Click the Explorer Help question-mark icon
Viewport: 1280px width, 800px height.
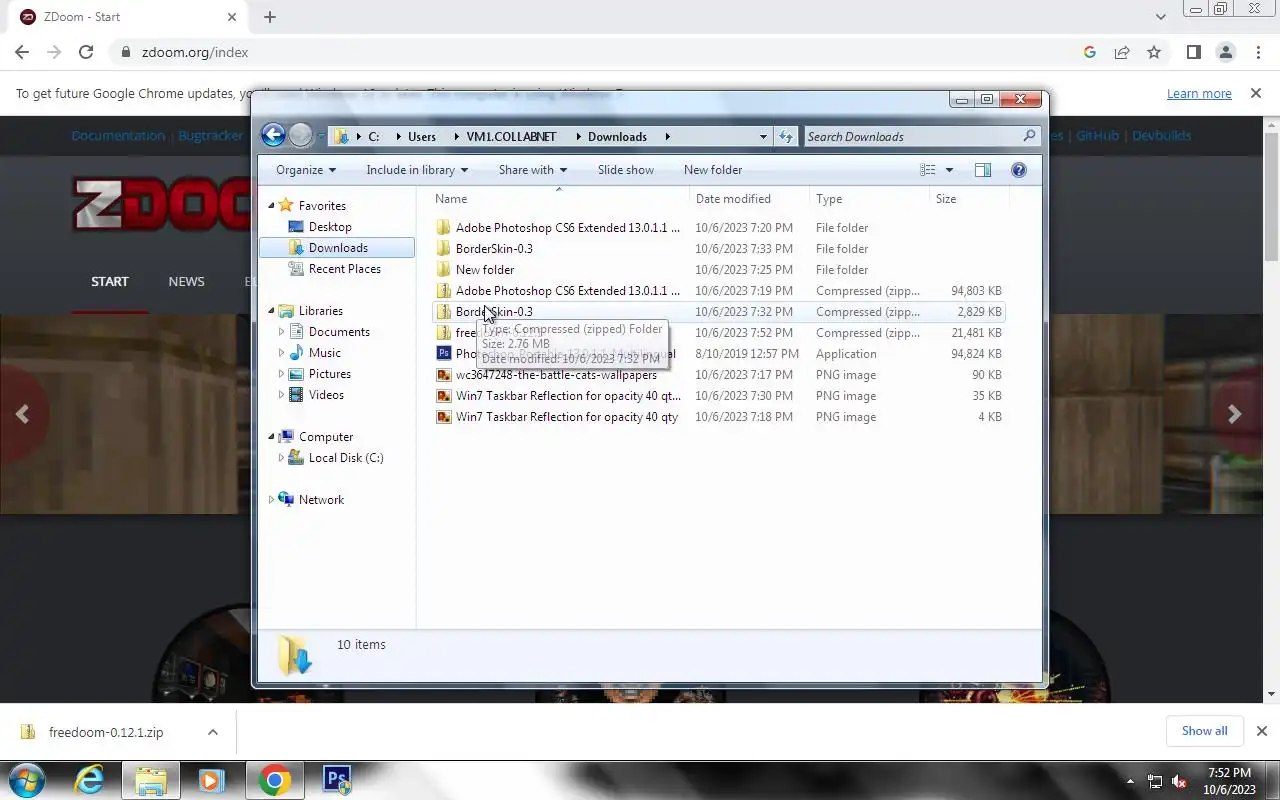pyautogui.click(x=1019, y=170)
